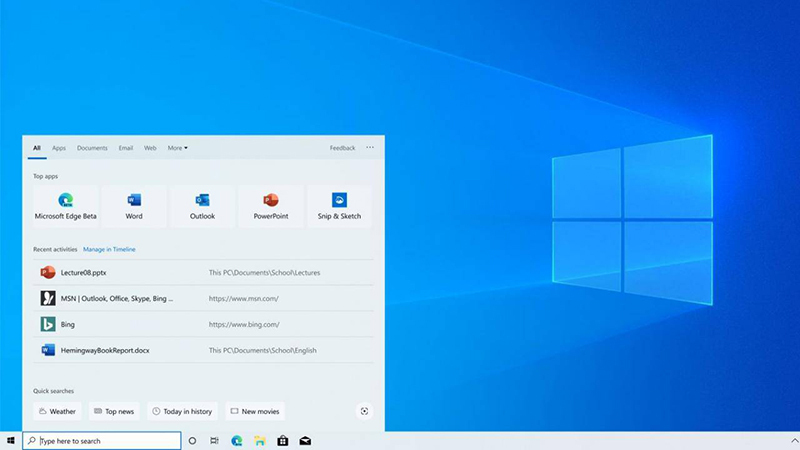
Task: Open Mail app from the taskbar
Action: point(305,441)
